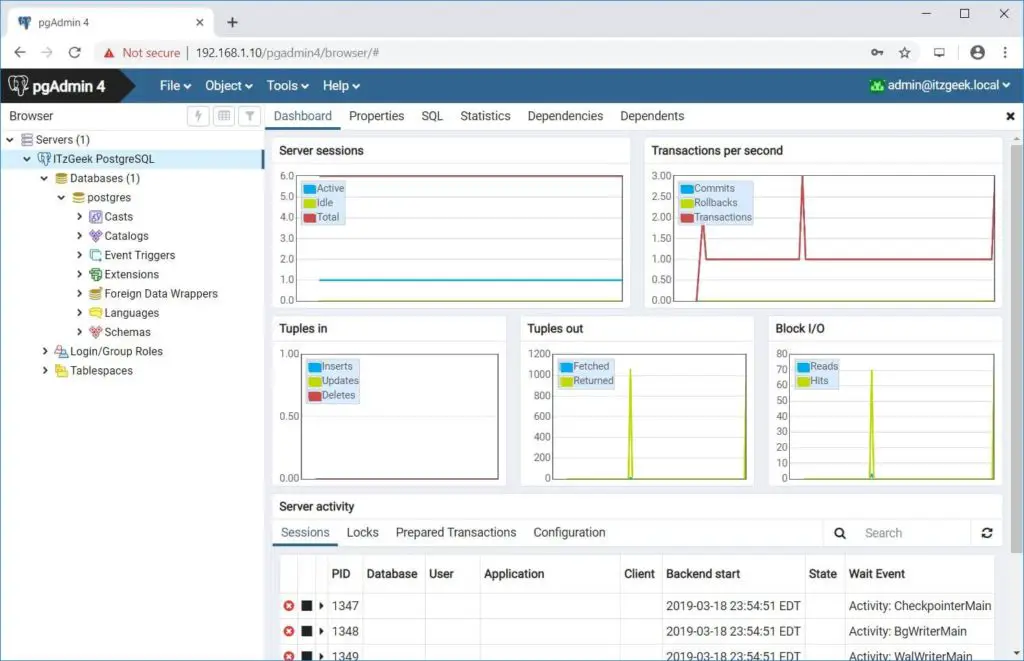Screen dimensions: 1024x661
Task: Click the Databases node icon
Action: click(61, 178)
